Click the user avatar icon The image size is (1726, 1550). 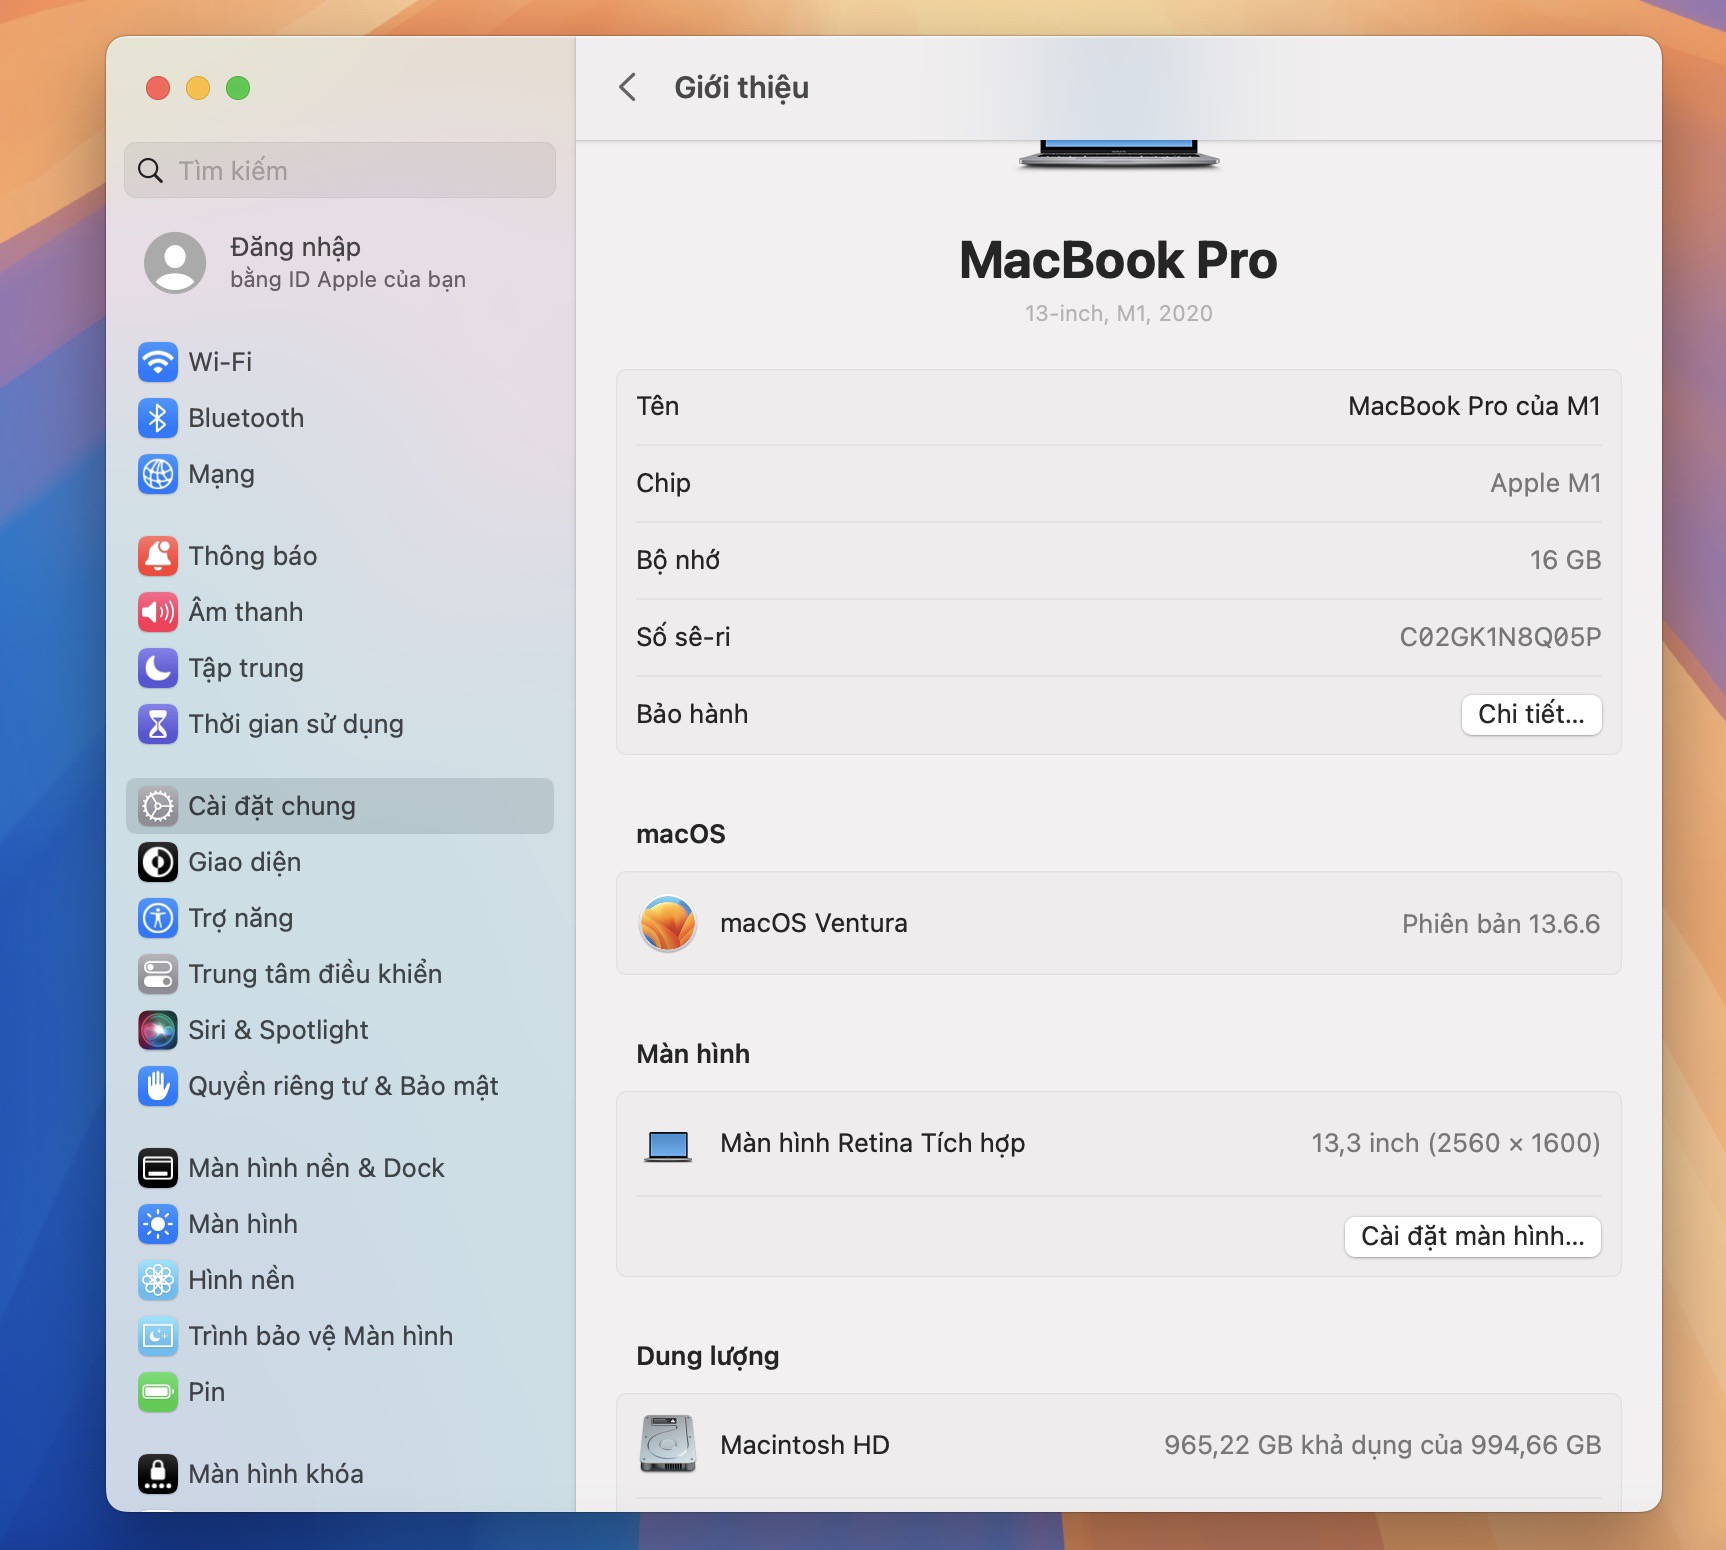coord(175,263)
